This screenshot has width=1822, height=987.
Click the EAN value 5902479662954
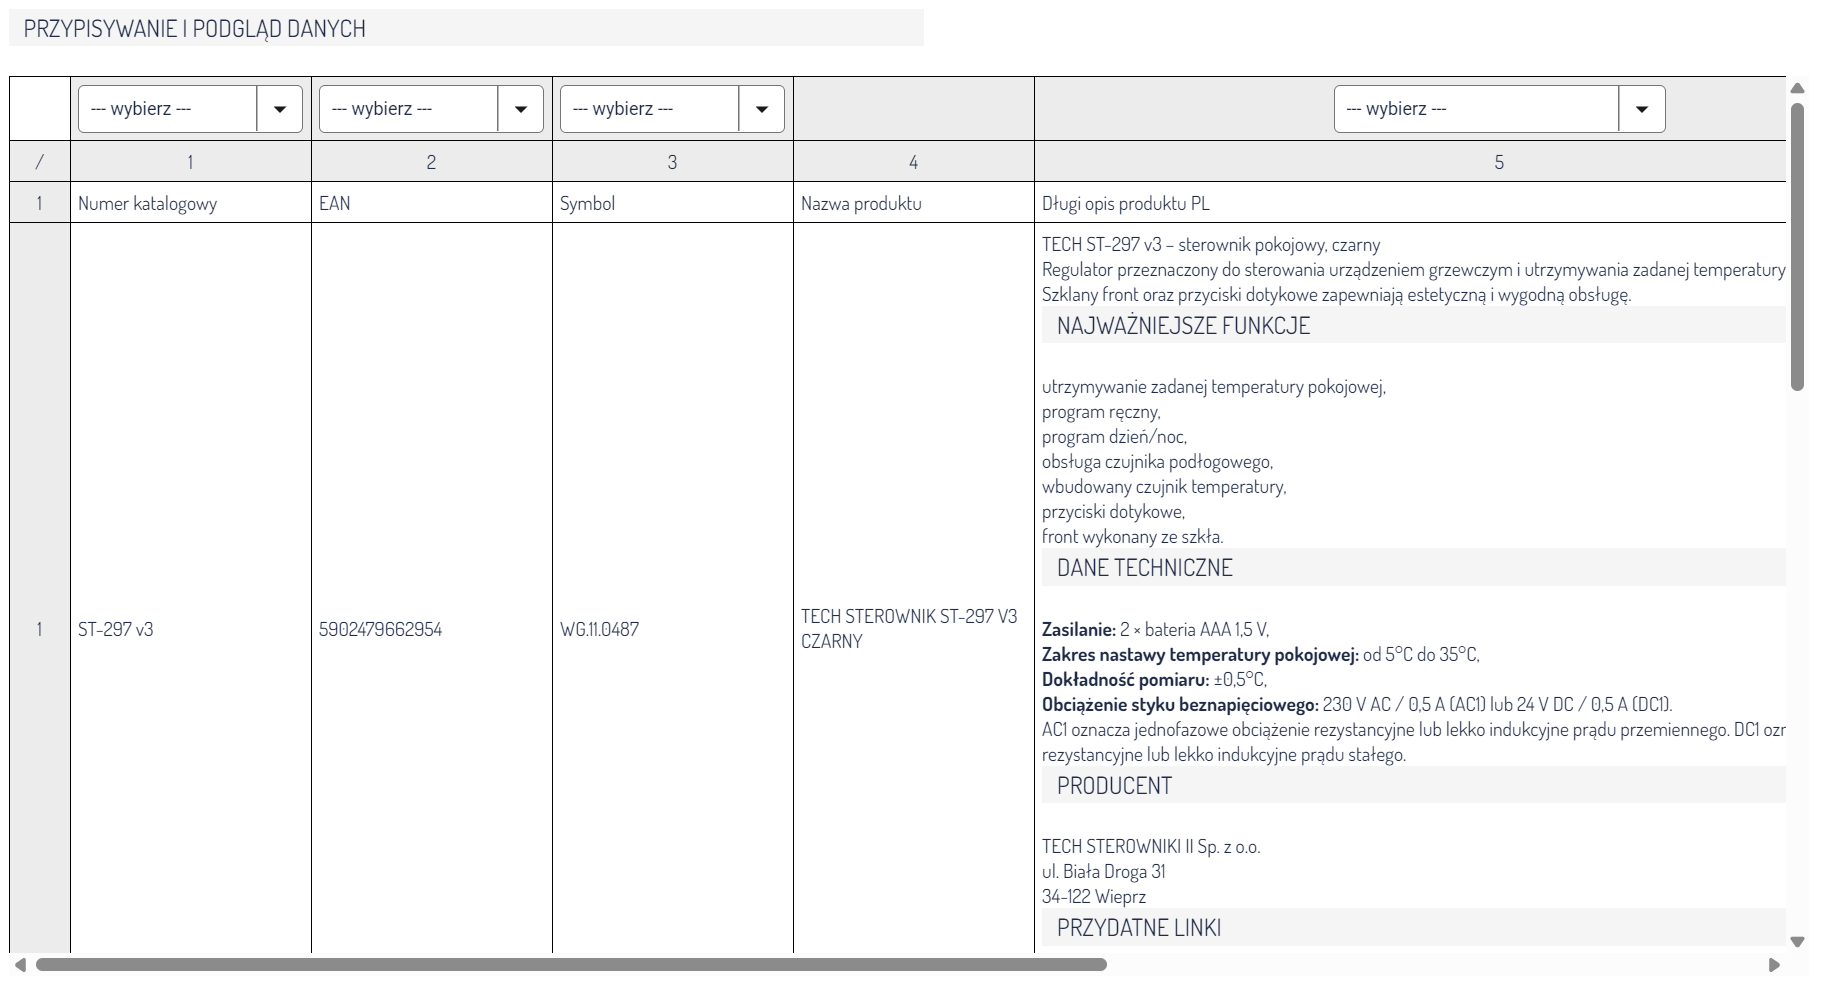[x=380, y=629]
